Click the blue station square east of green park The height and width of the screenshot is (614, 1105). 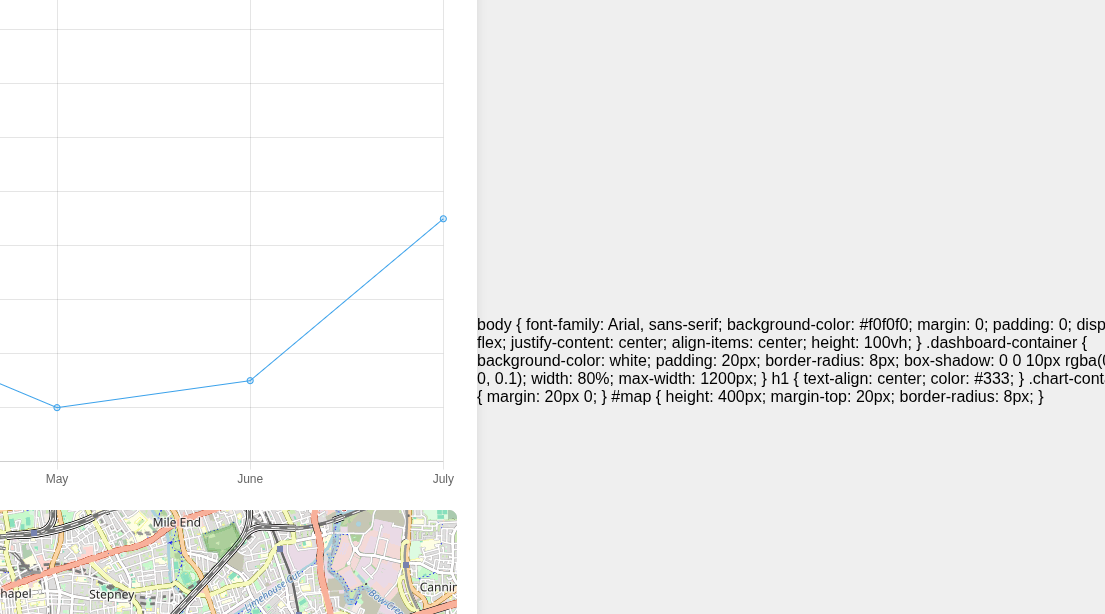281,548
